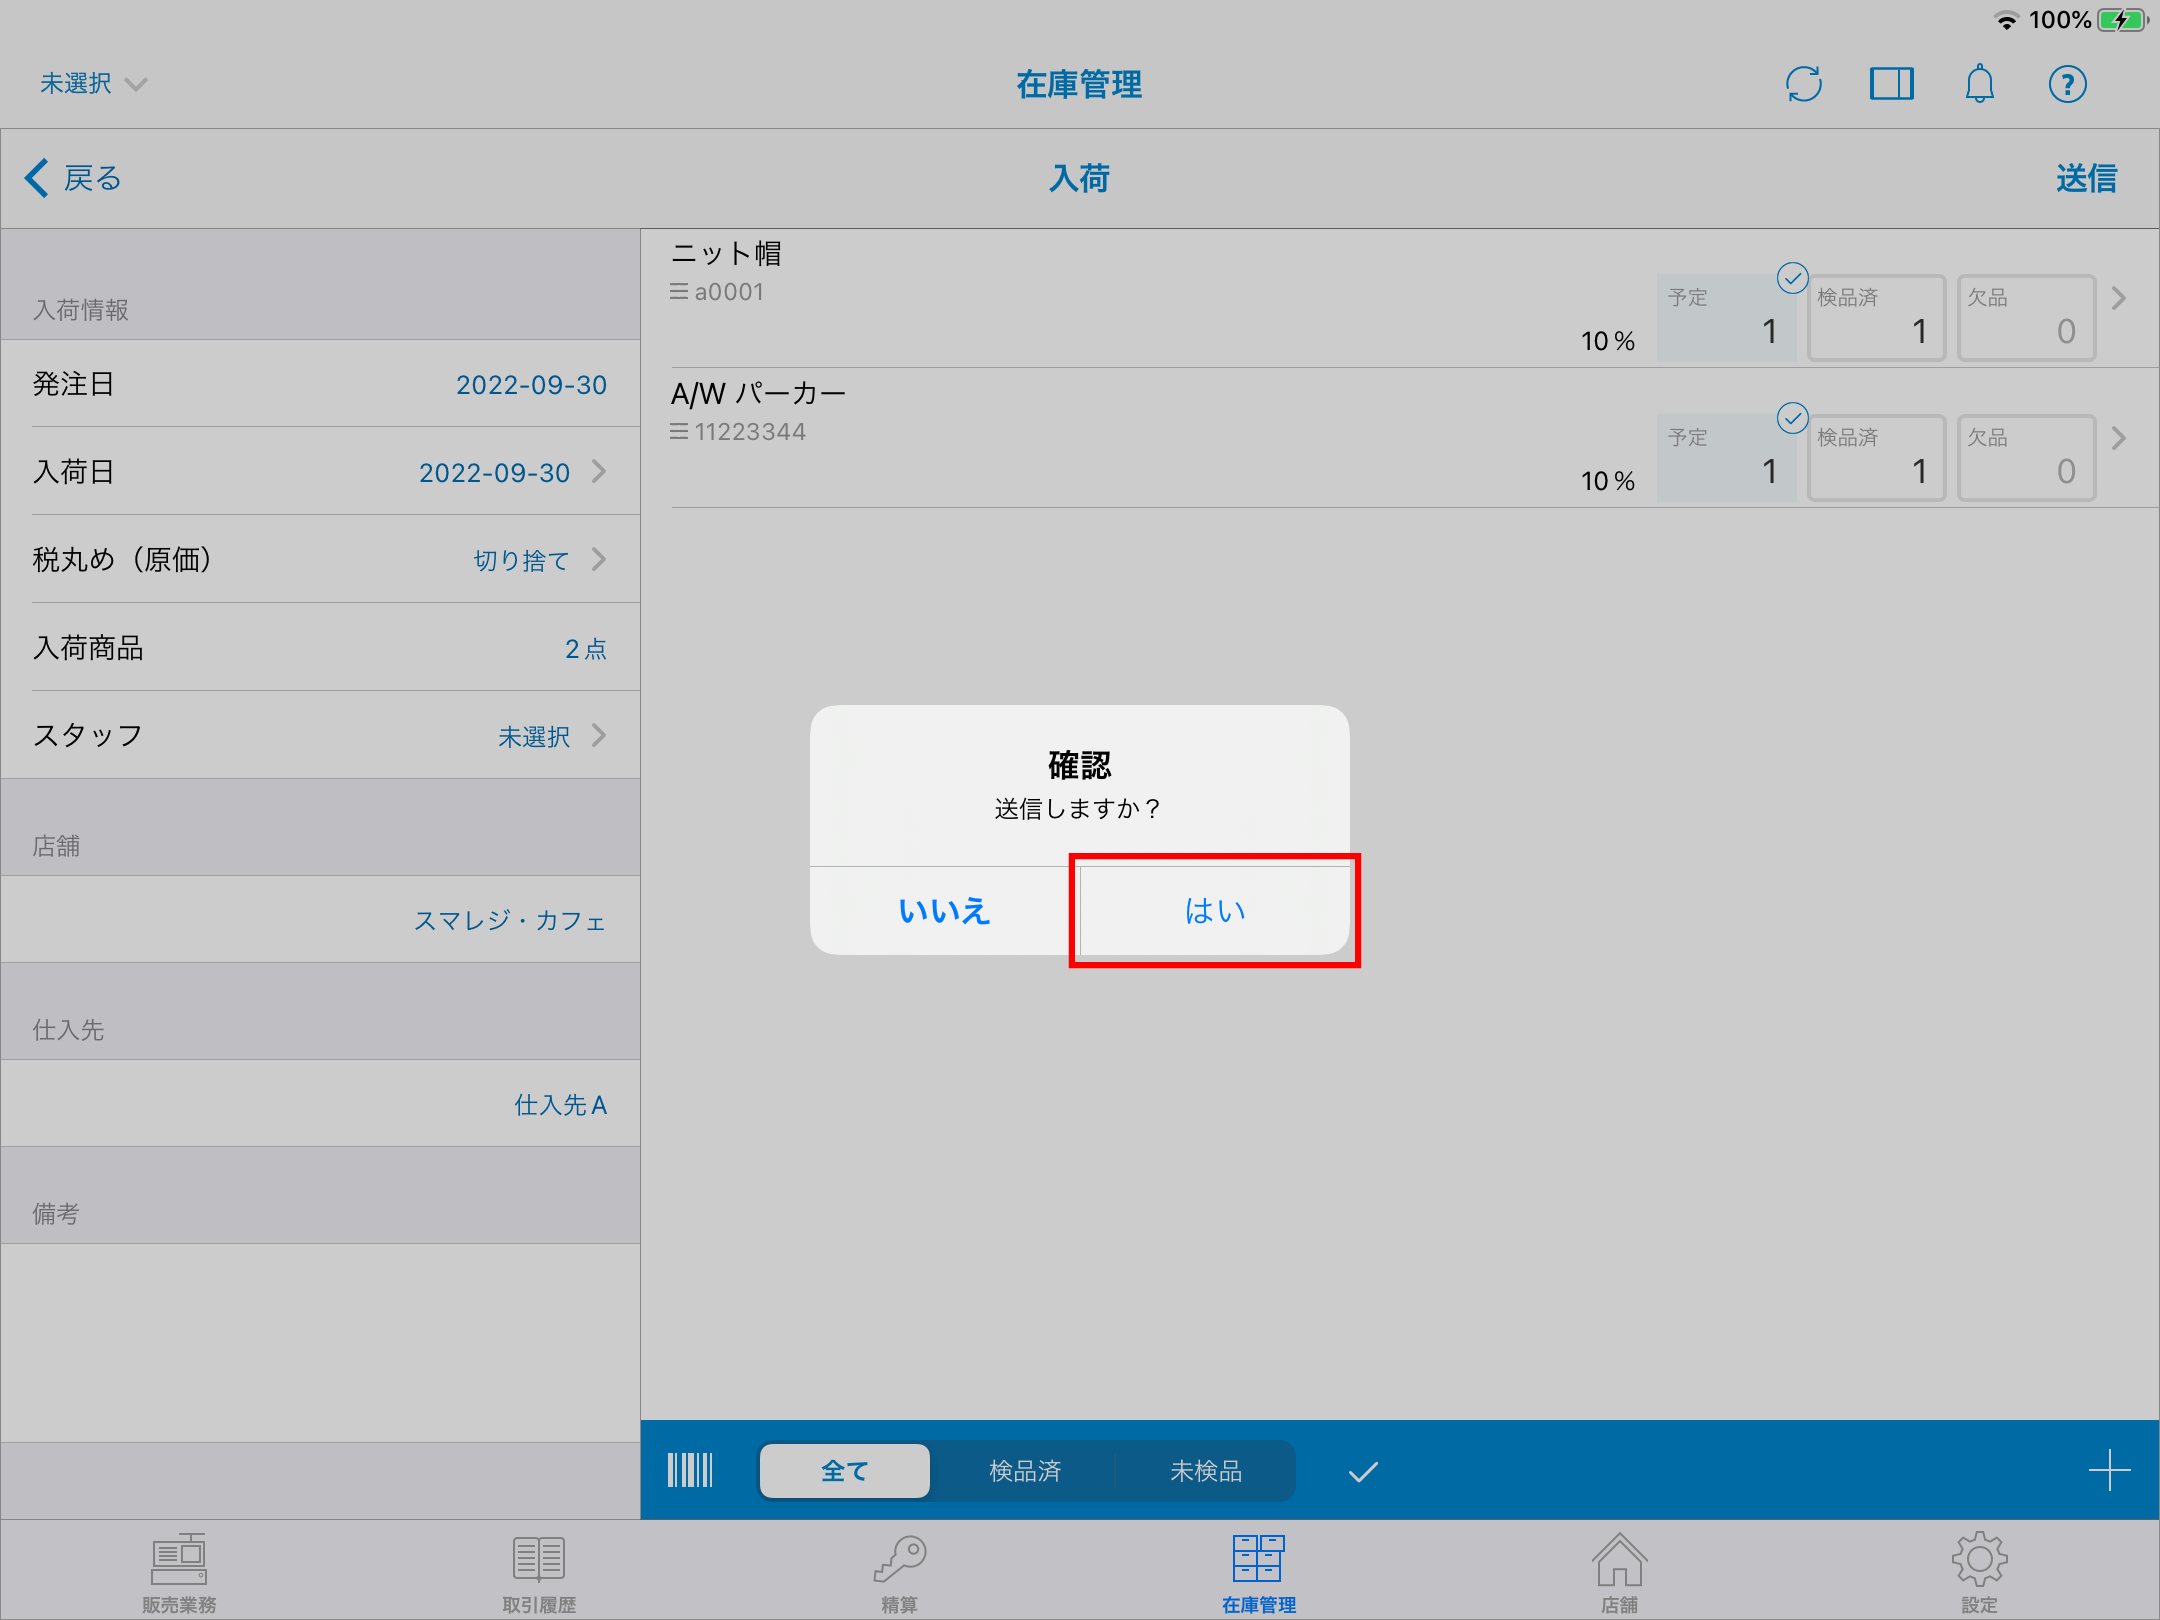Tap the barcode scanner icon

coord(690,1470)
